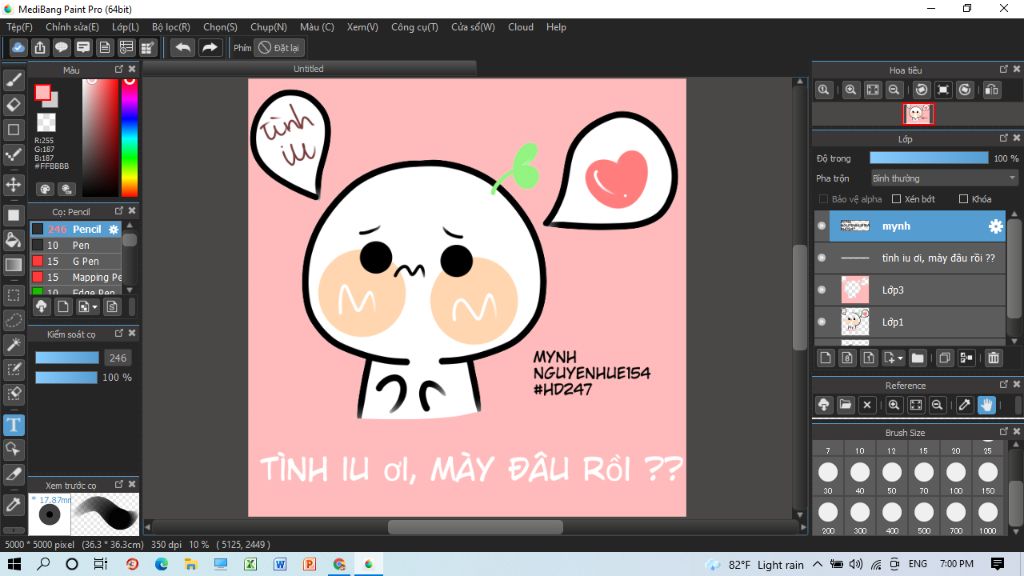Open the brush add dropdown arrow

[x=95, y=307]
